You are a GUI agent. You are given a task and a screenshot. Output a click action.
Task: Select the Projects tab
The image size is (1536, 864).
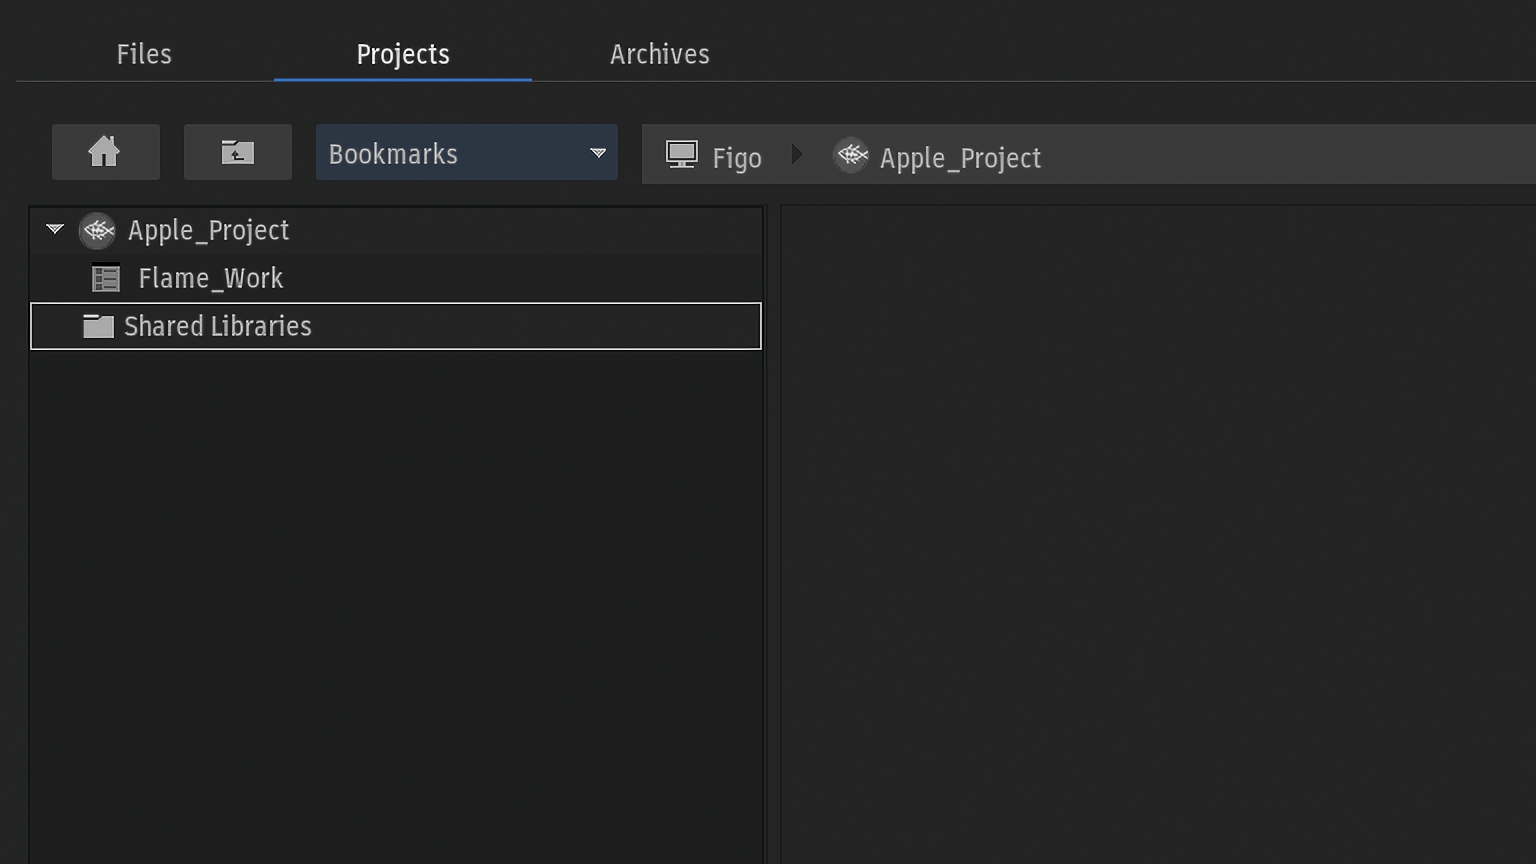[403, 54]
